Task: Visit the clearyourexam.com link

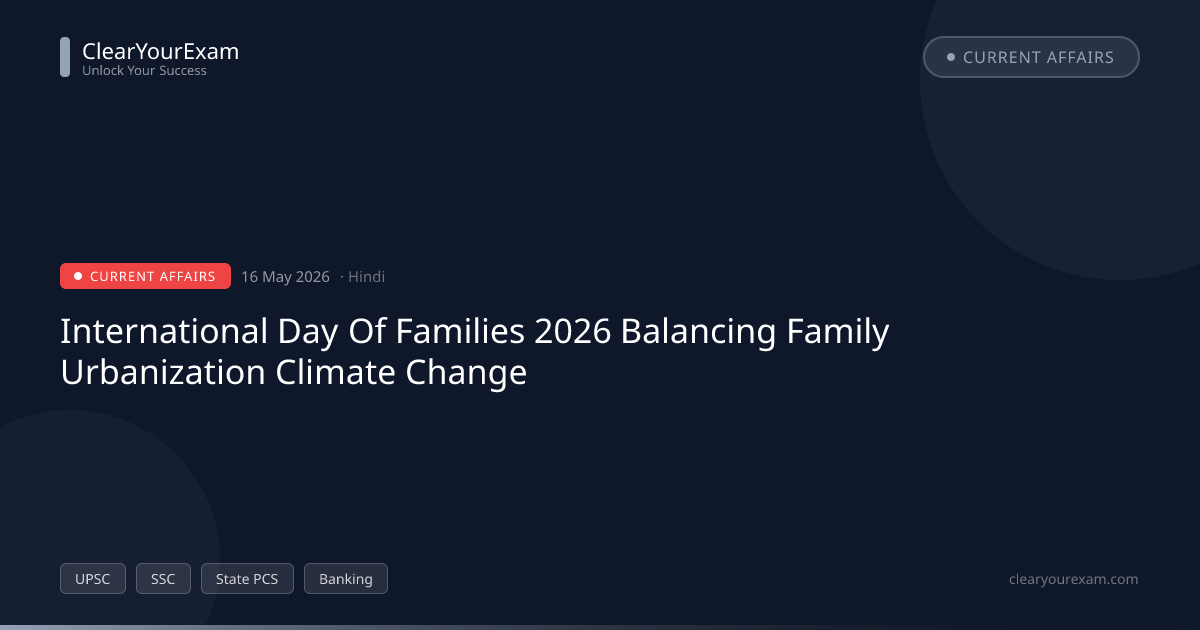Action: 1074,579
